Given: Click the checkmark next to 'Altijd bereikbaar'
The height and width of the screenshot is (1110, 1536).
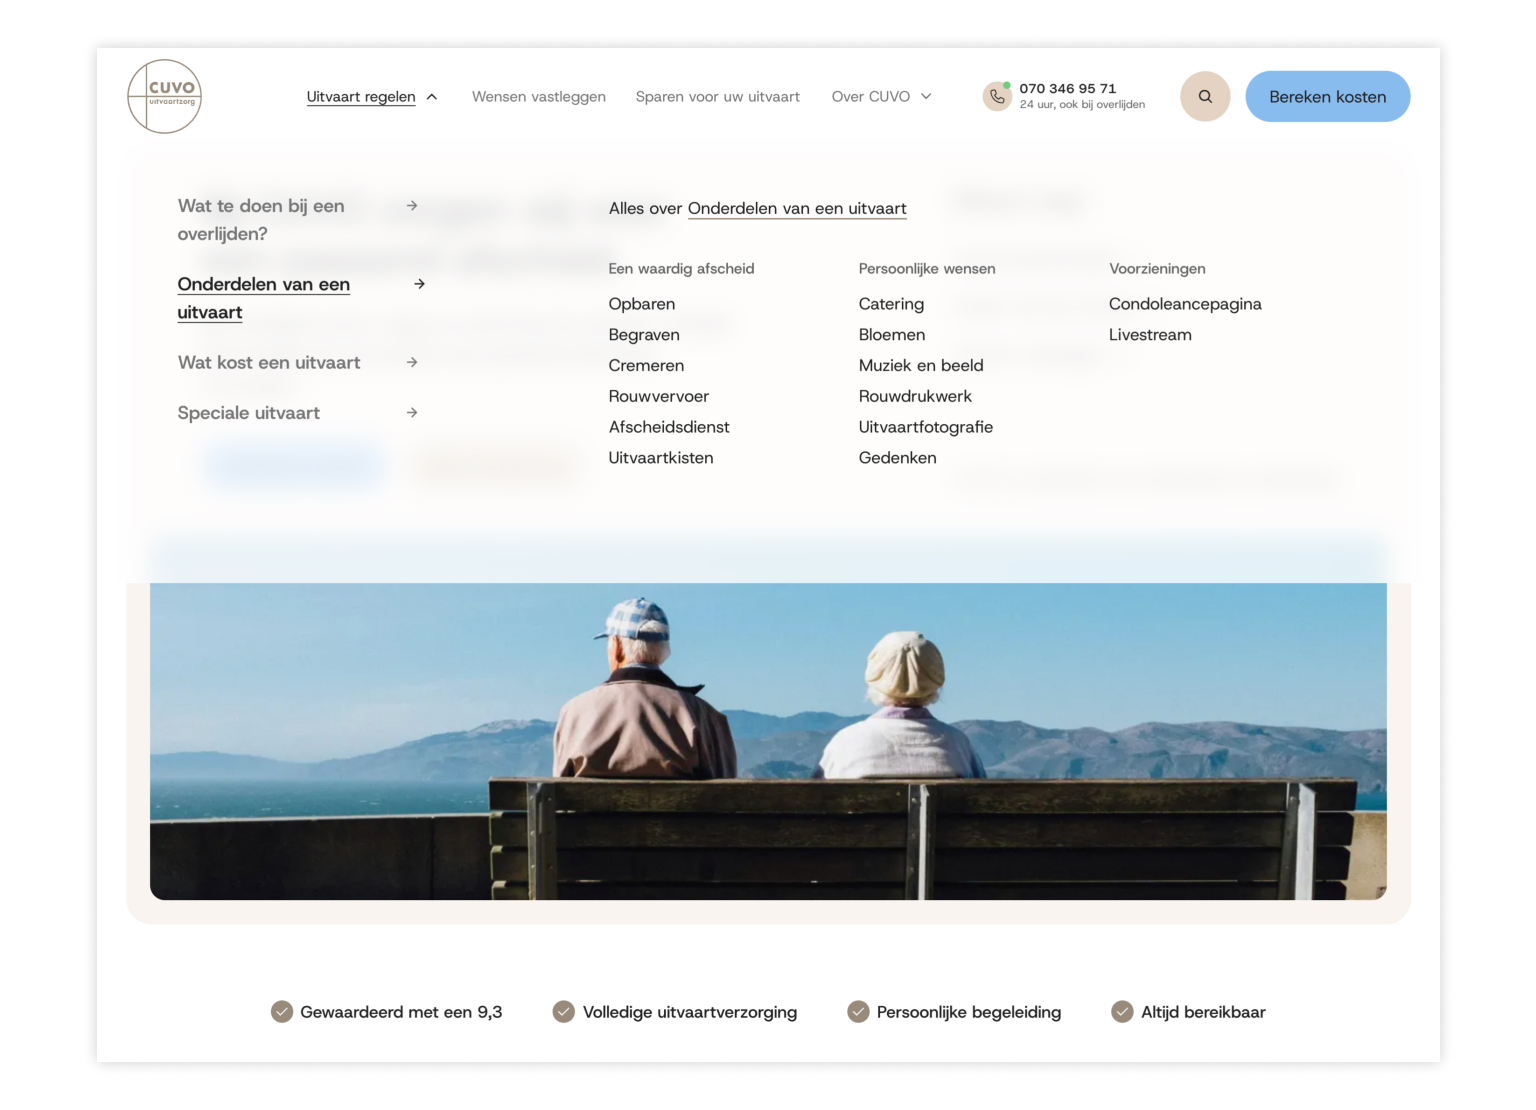Looking at the screenshot, I should pos(1121,1011).
